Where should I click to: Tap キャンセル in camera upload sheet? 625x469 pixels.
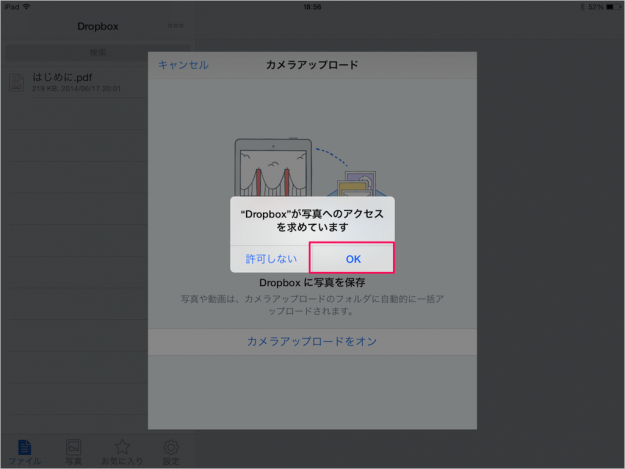(x=183, y=65)
